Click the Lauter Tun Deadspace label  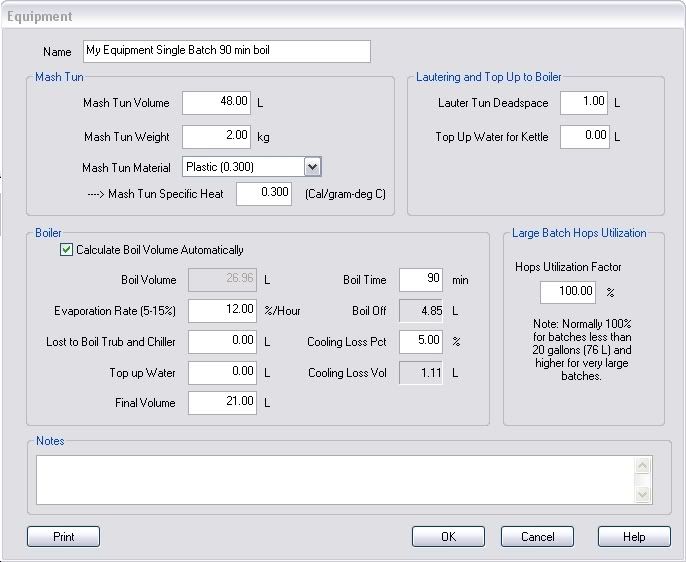click(x=493, y=103)
